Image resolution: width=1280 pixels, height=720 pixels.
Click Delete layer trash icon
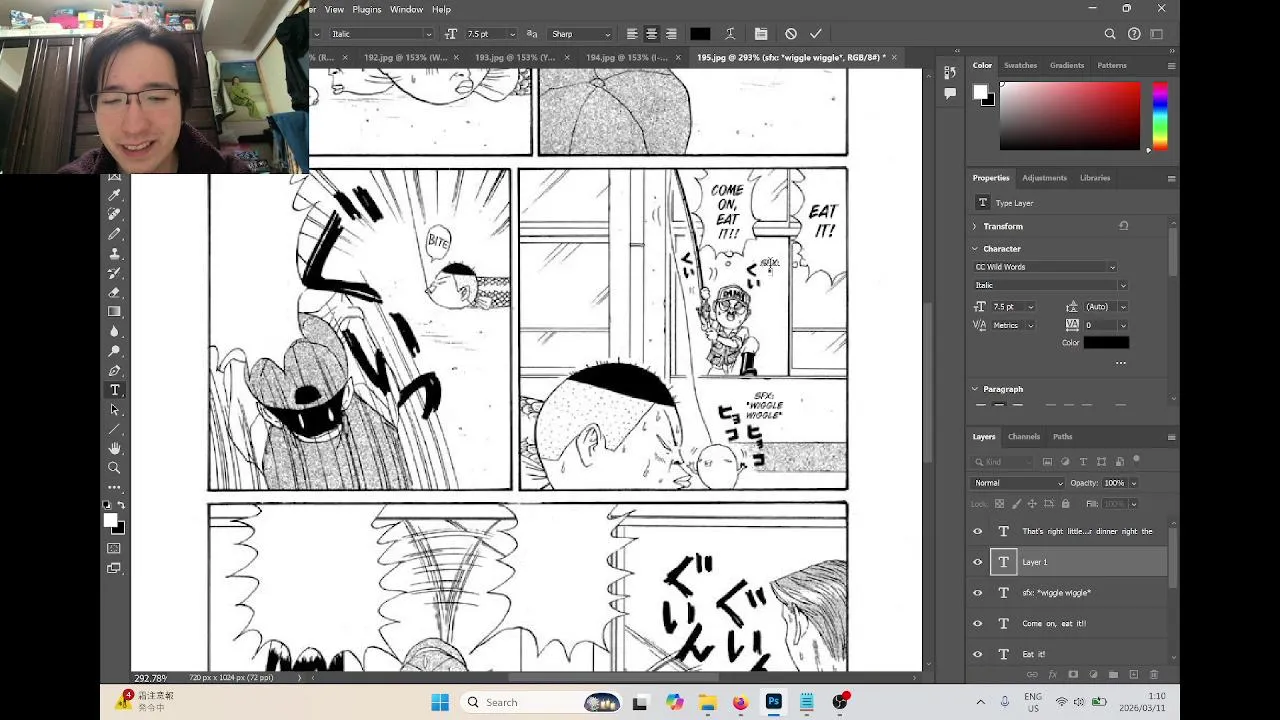(x=1153, y=675)
